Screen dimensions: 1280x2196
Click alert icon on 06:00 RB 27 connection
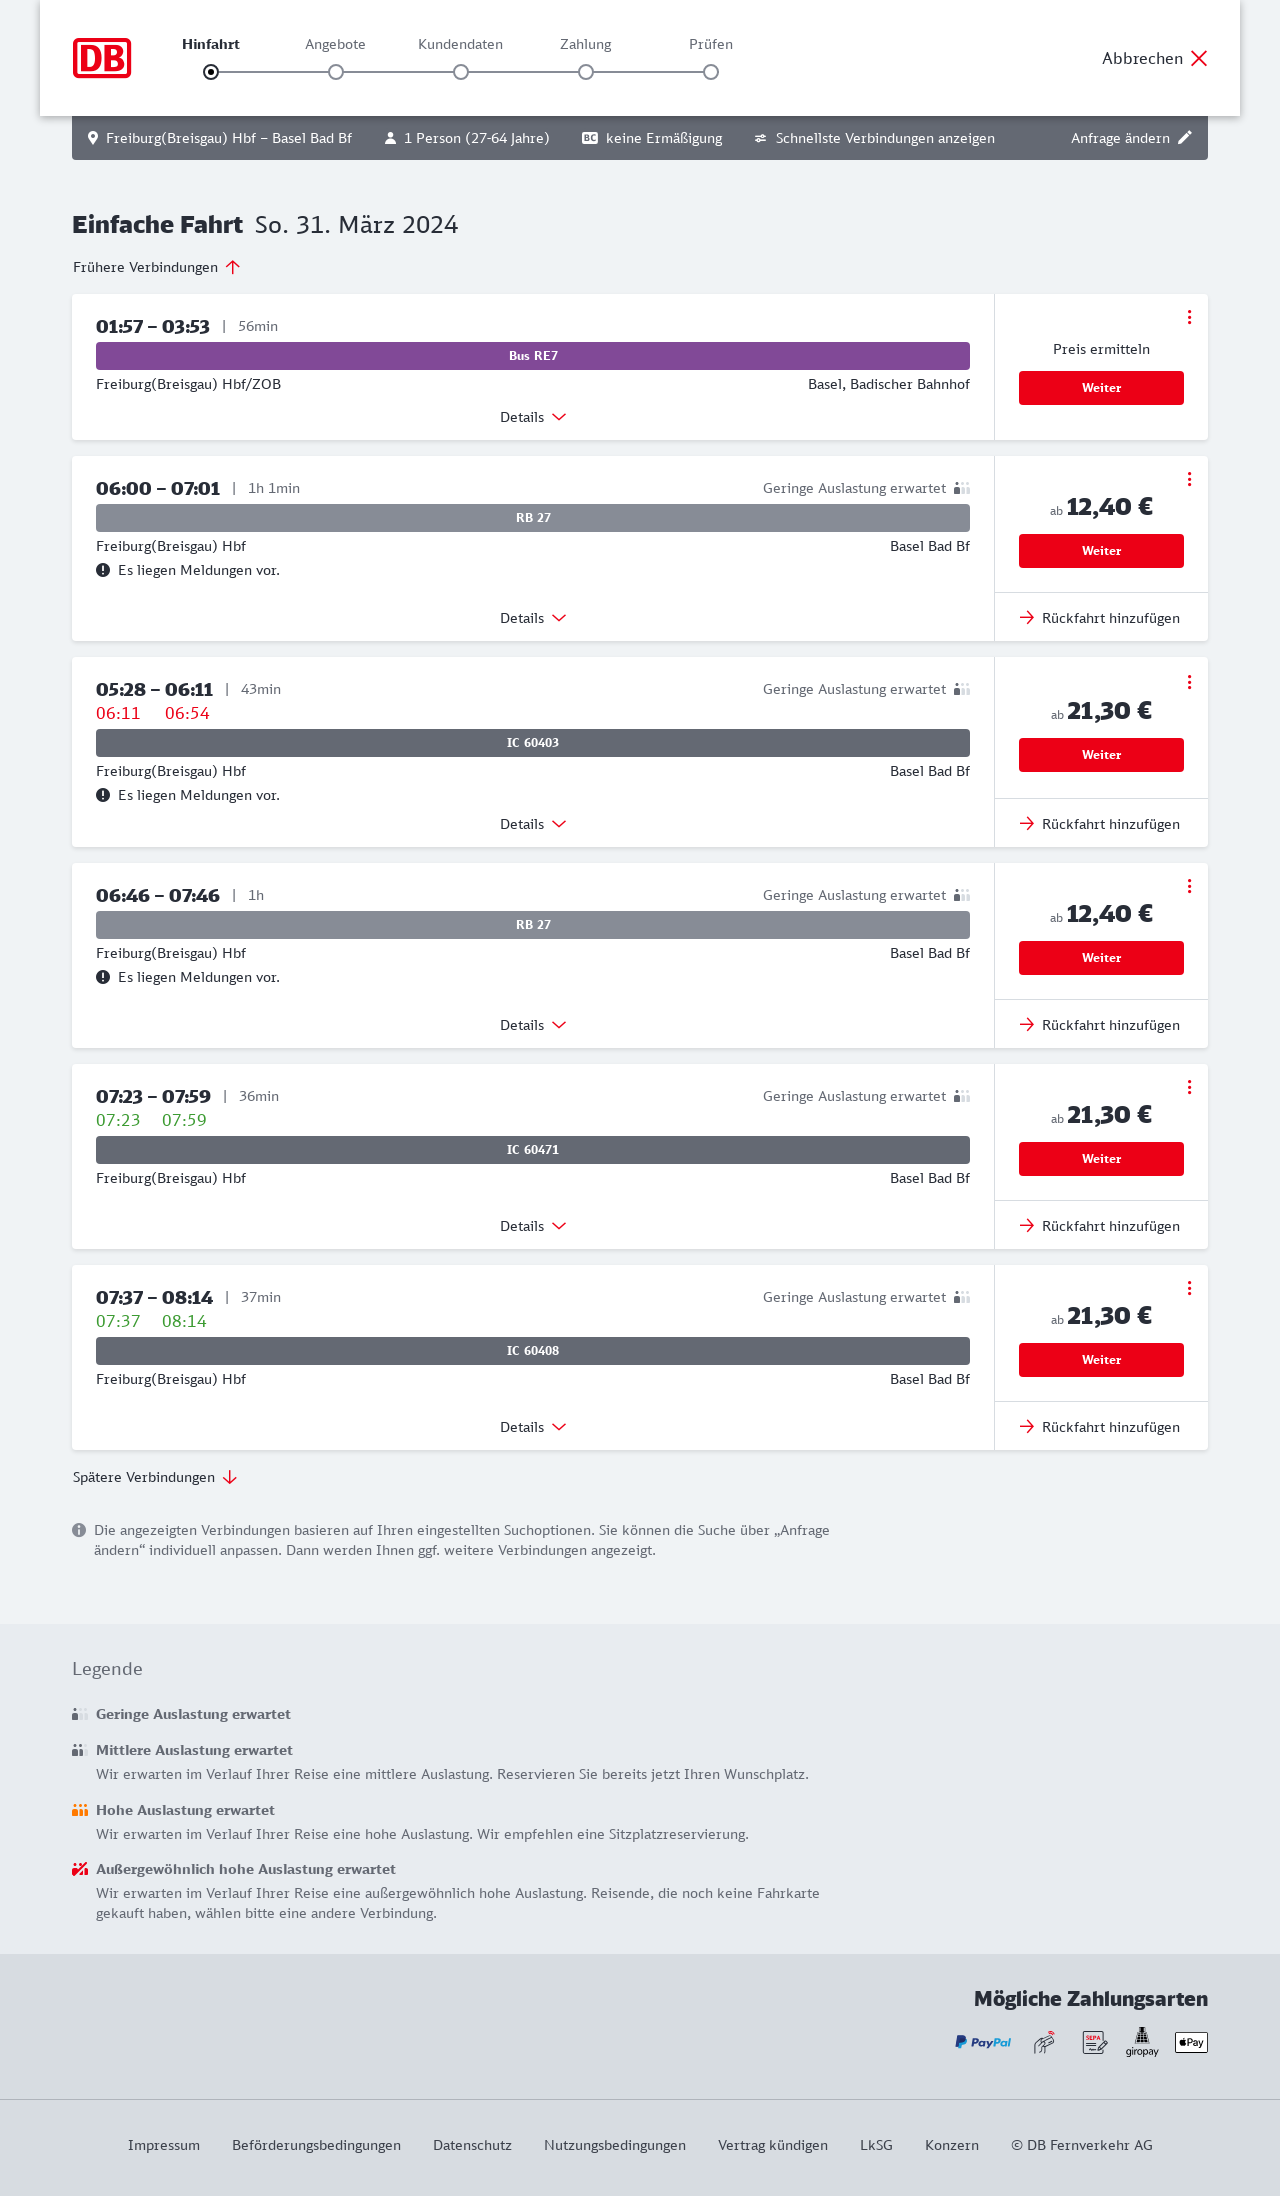[x=103, y=570]
